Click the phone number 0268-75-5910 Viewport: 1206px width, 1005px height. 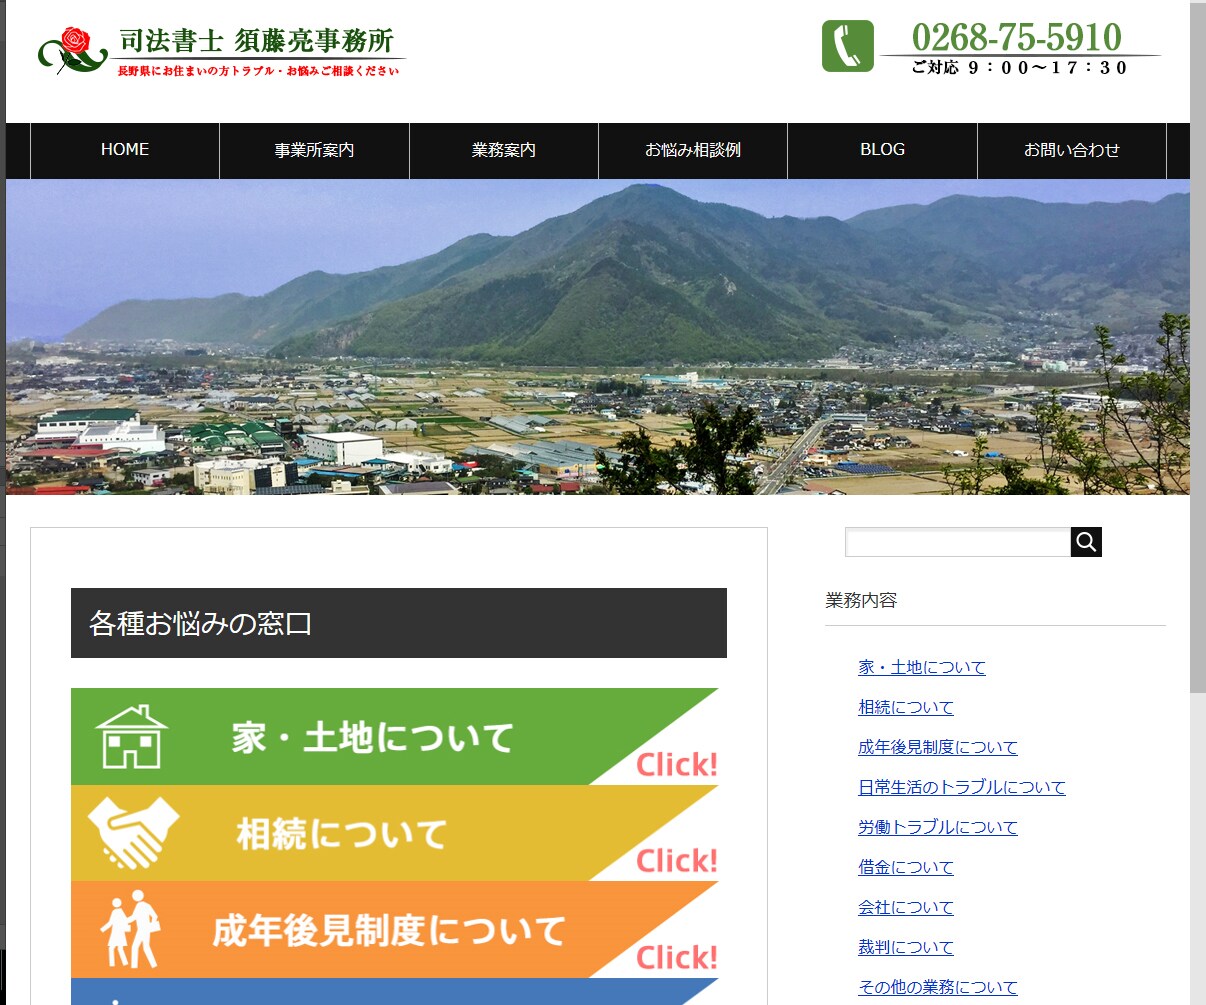click(1017, 37)
